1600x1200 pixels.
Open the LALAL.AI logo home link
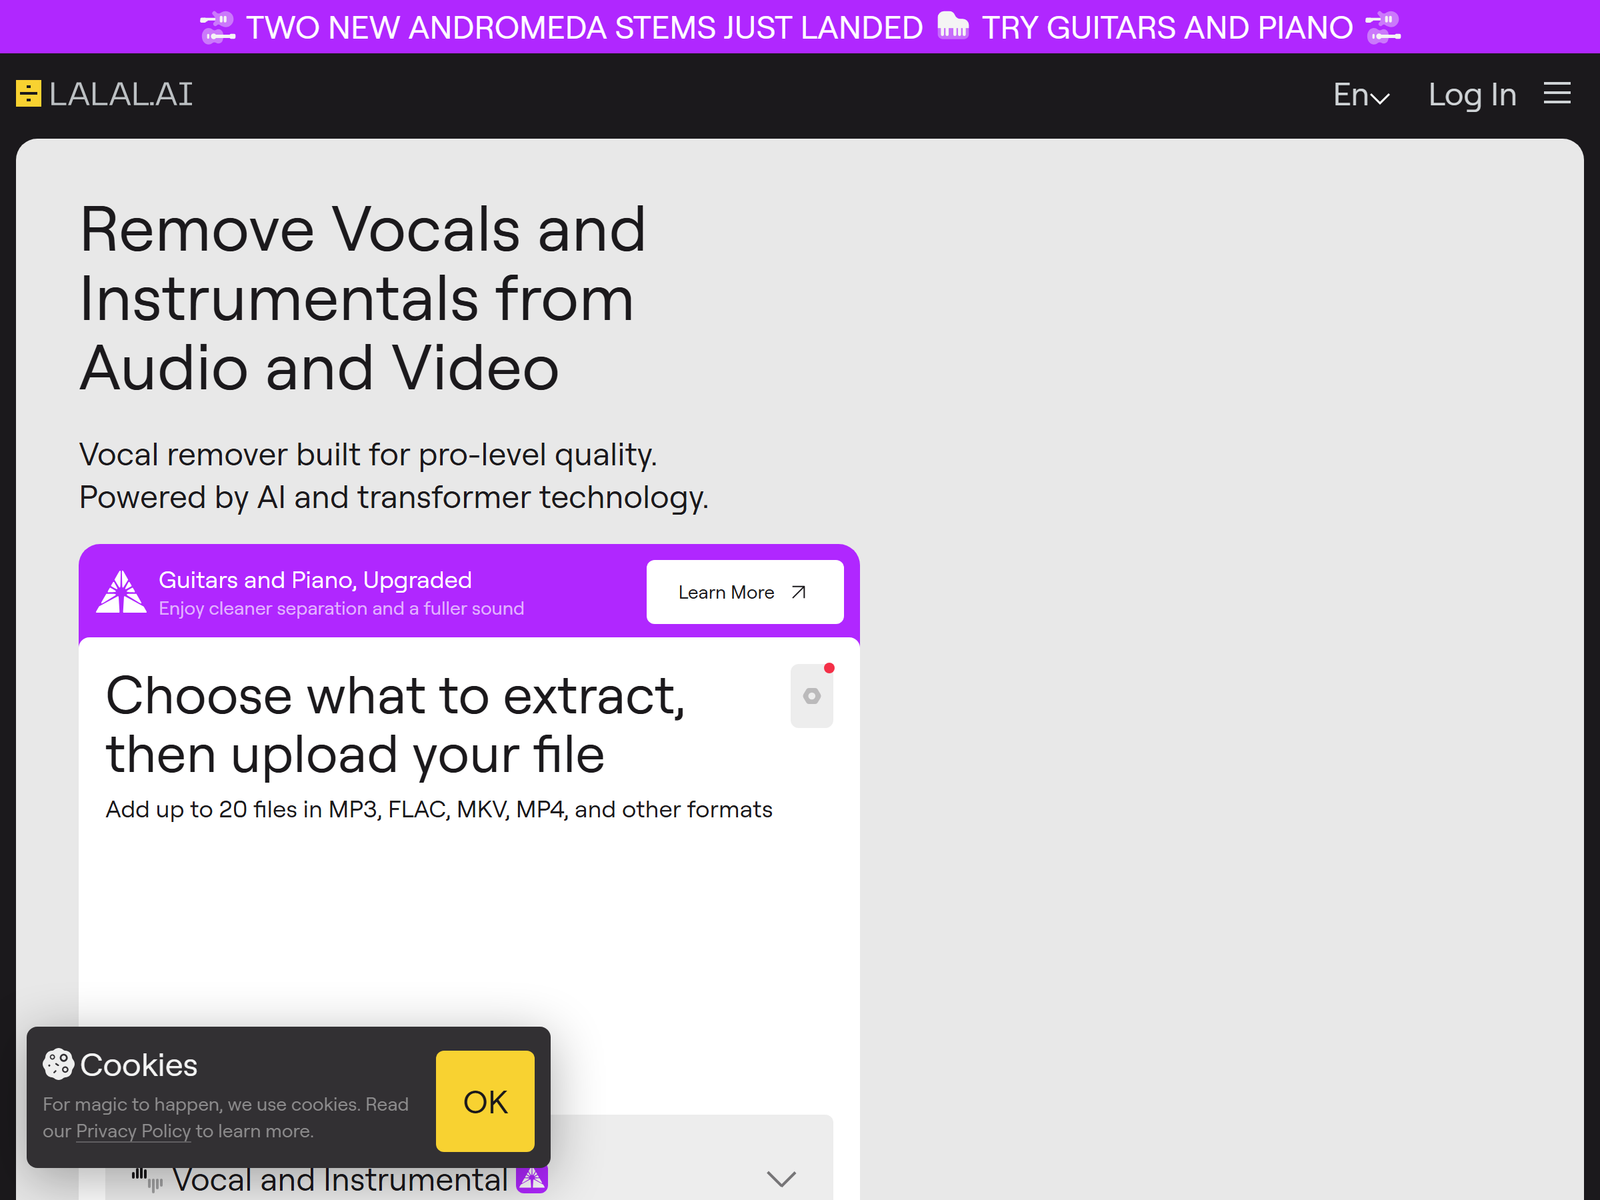click(104, 94)
